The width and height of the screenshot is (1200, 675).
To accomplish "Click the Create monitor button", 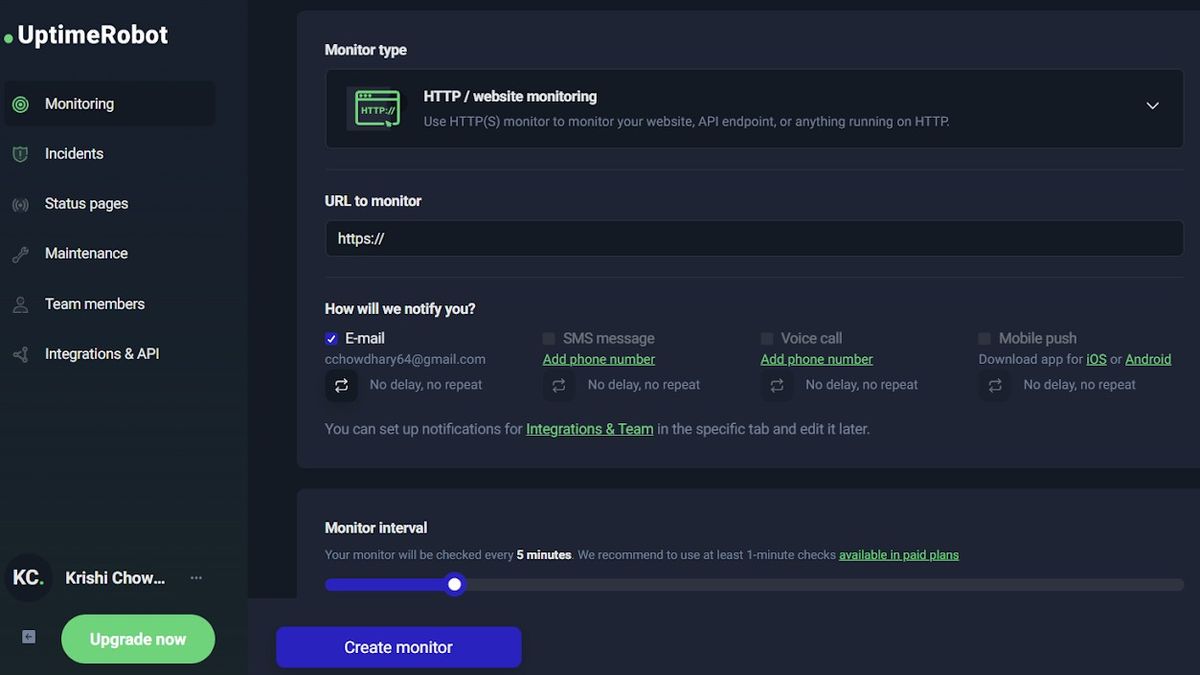I will coord(398,647).
